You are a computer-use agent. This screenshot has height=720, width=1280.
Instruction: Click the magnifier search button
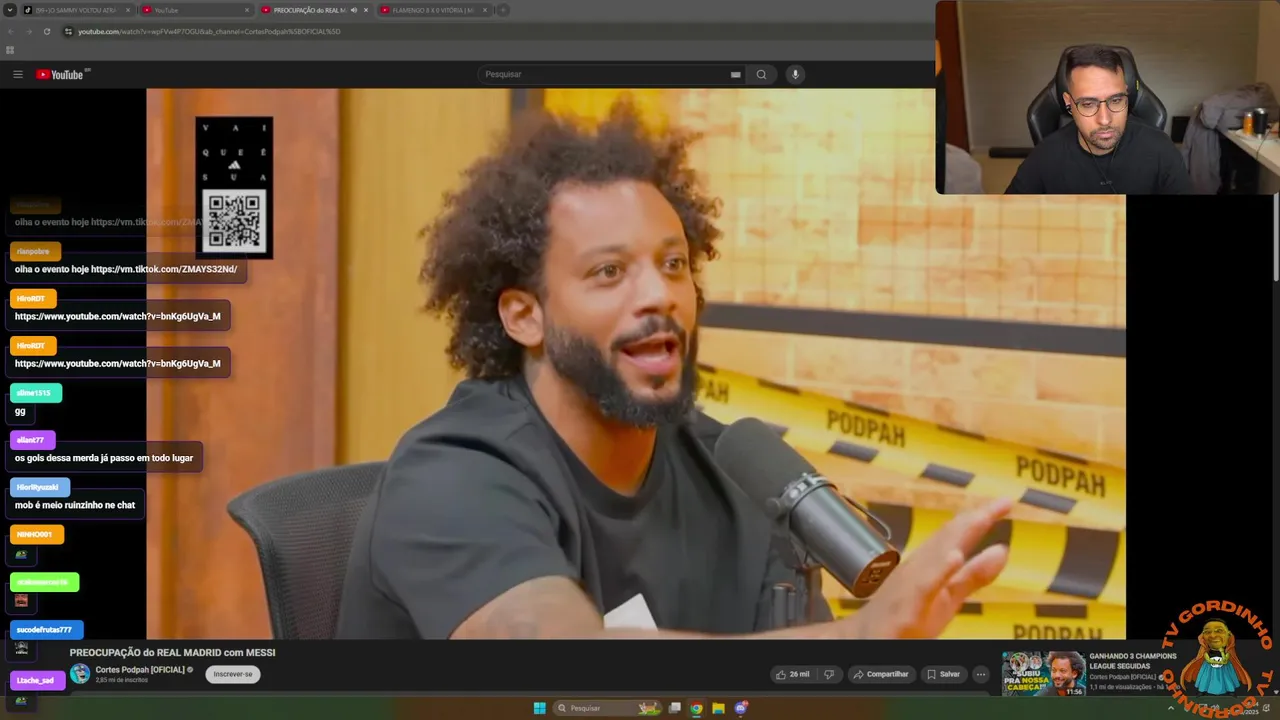(761, 74)
